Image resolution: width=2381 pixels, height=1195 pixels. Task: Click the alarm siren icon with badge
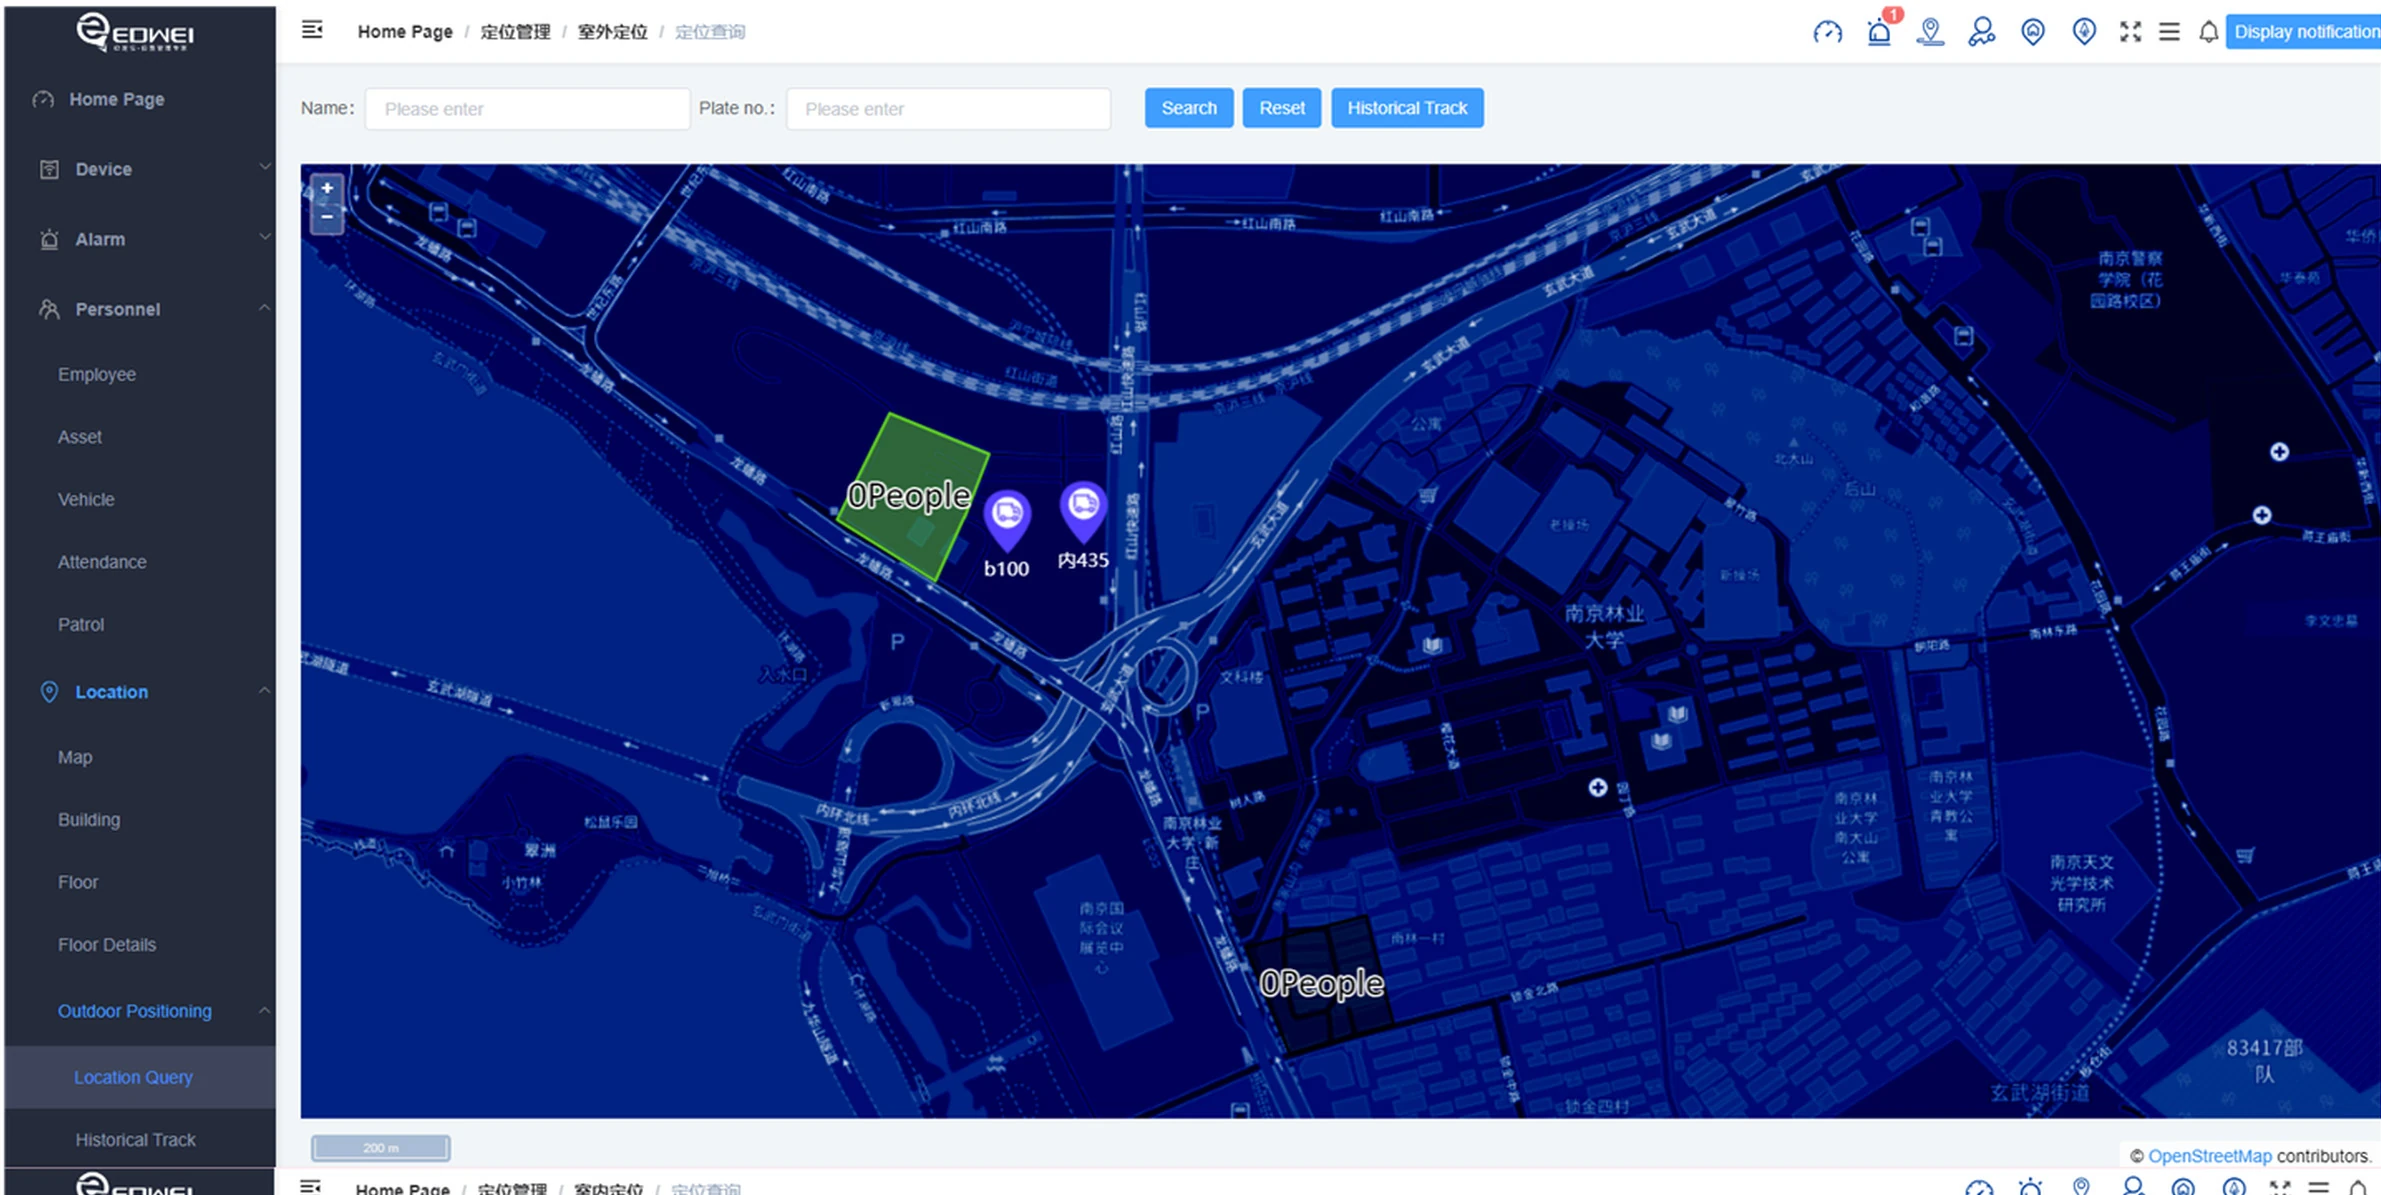[x=1879, y=32]
